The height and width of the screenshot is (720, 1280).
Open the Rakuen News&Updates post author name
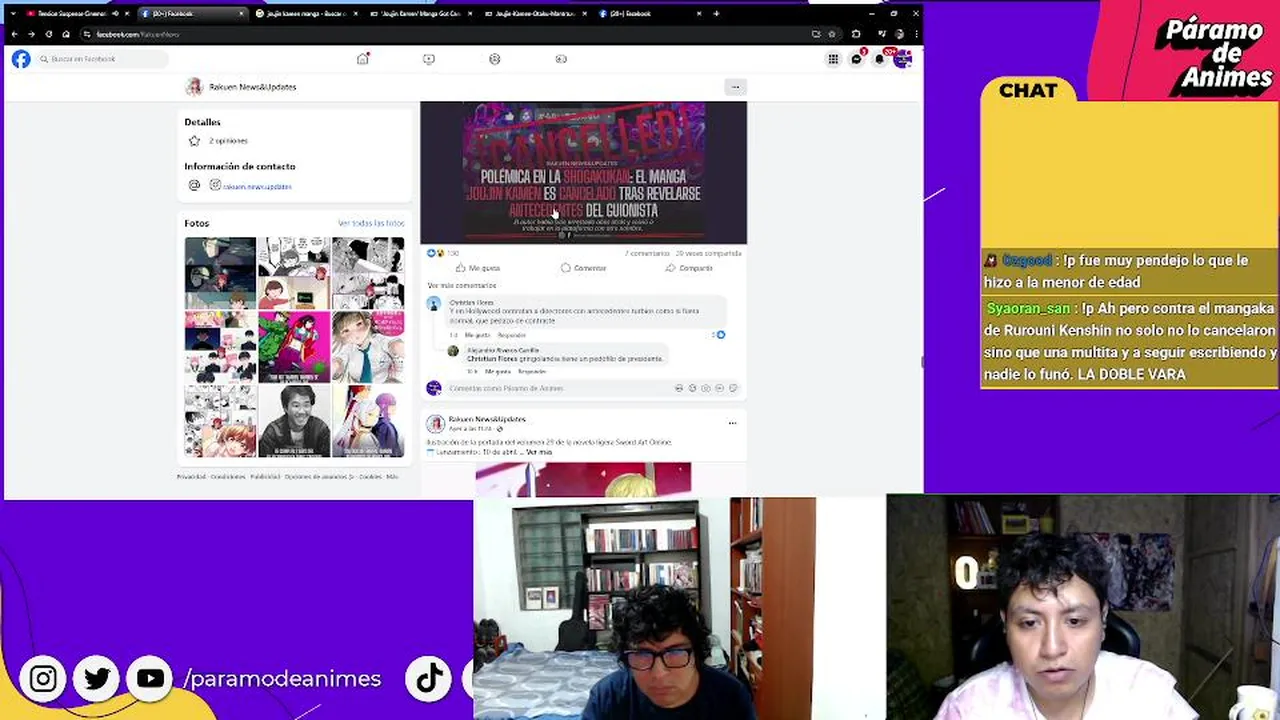click(x=487, y=419)
